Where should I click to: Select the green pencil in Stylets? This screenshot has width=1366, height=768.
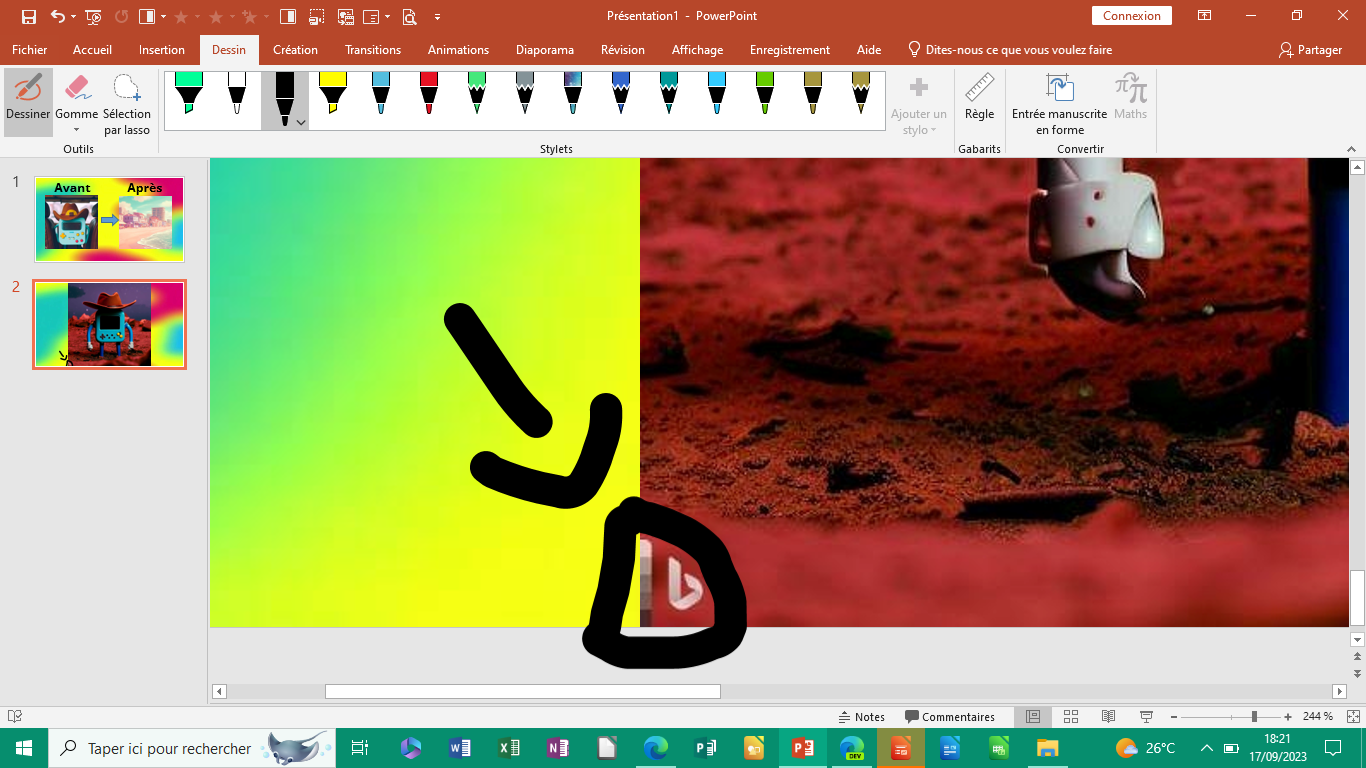477,94
